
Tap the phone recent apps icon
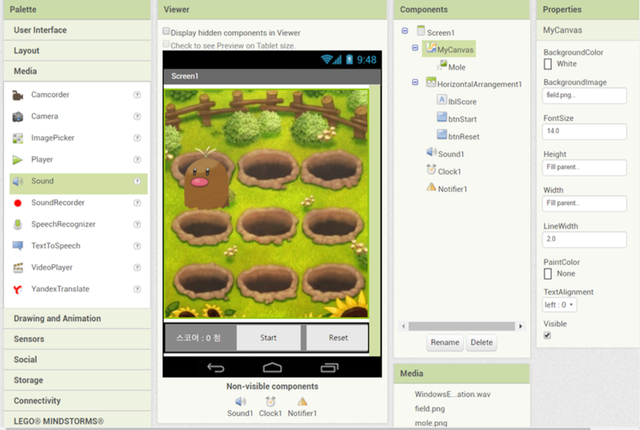329,368
